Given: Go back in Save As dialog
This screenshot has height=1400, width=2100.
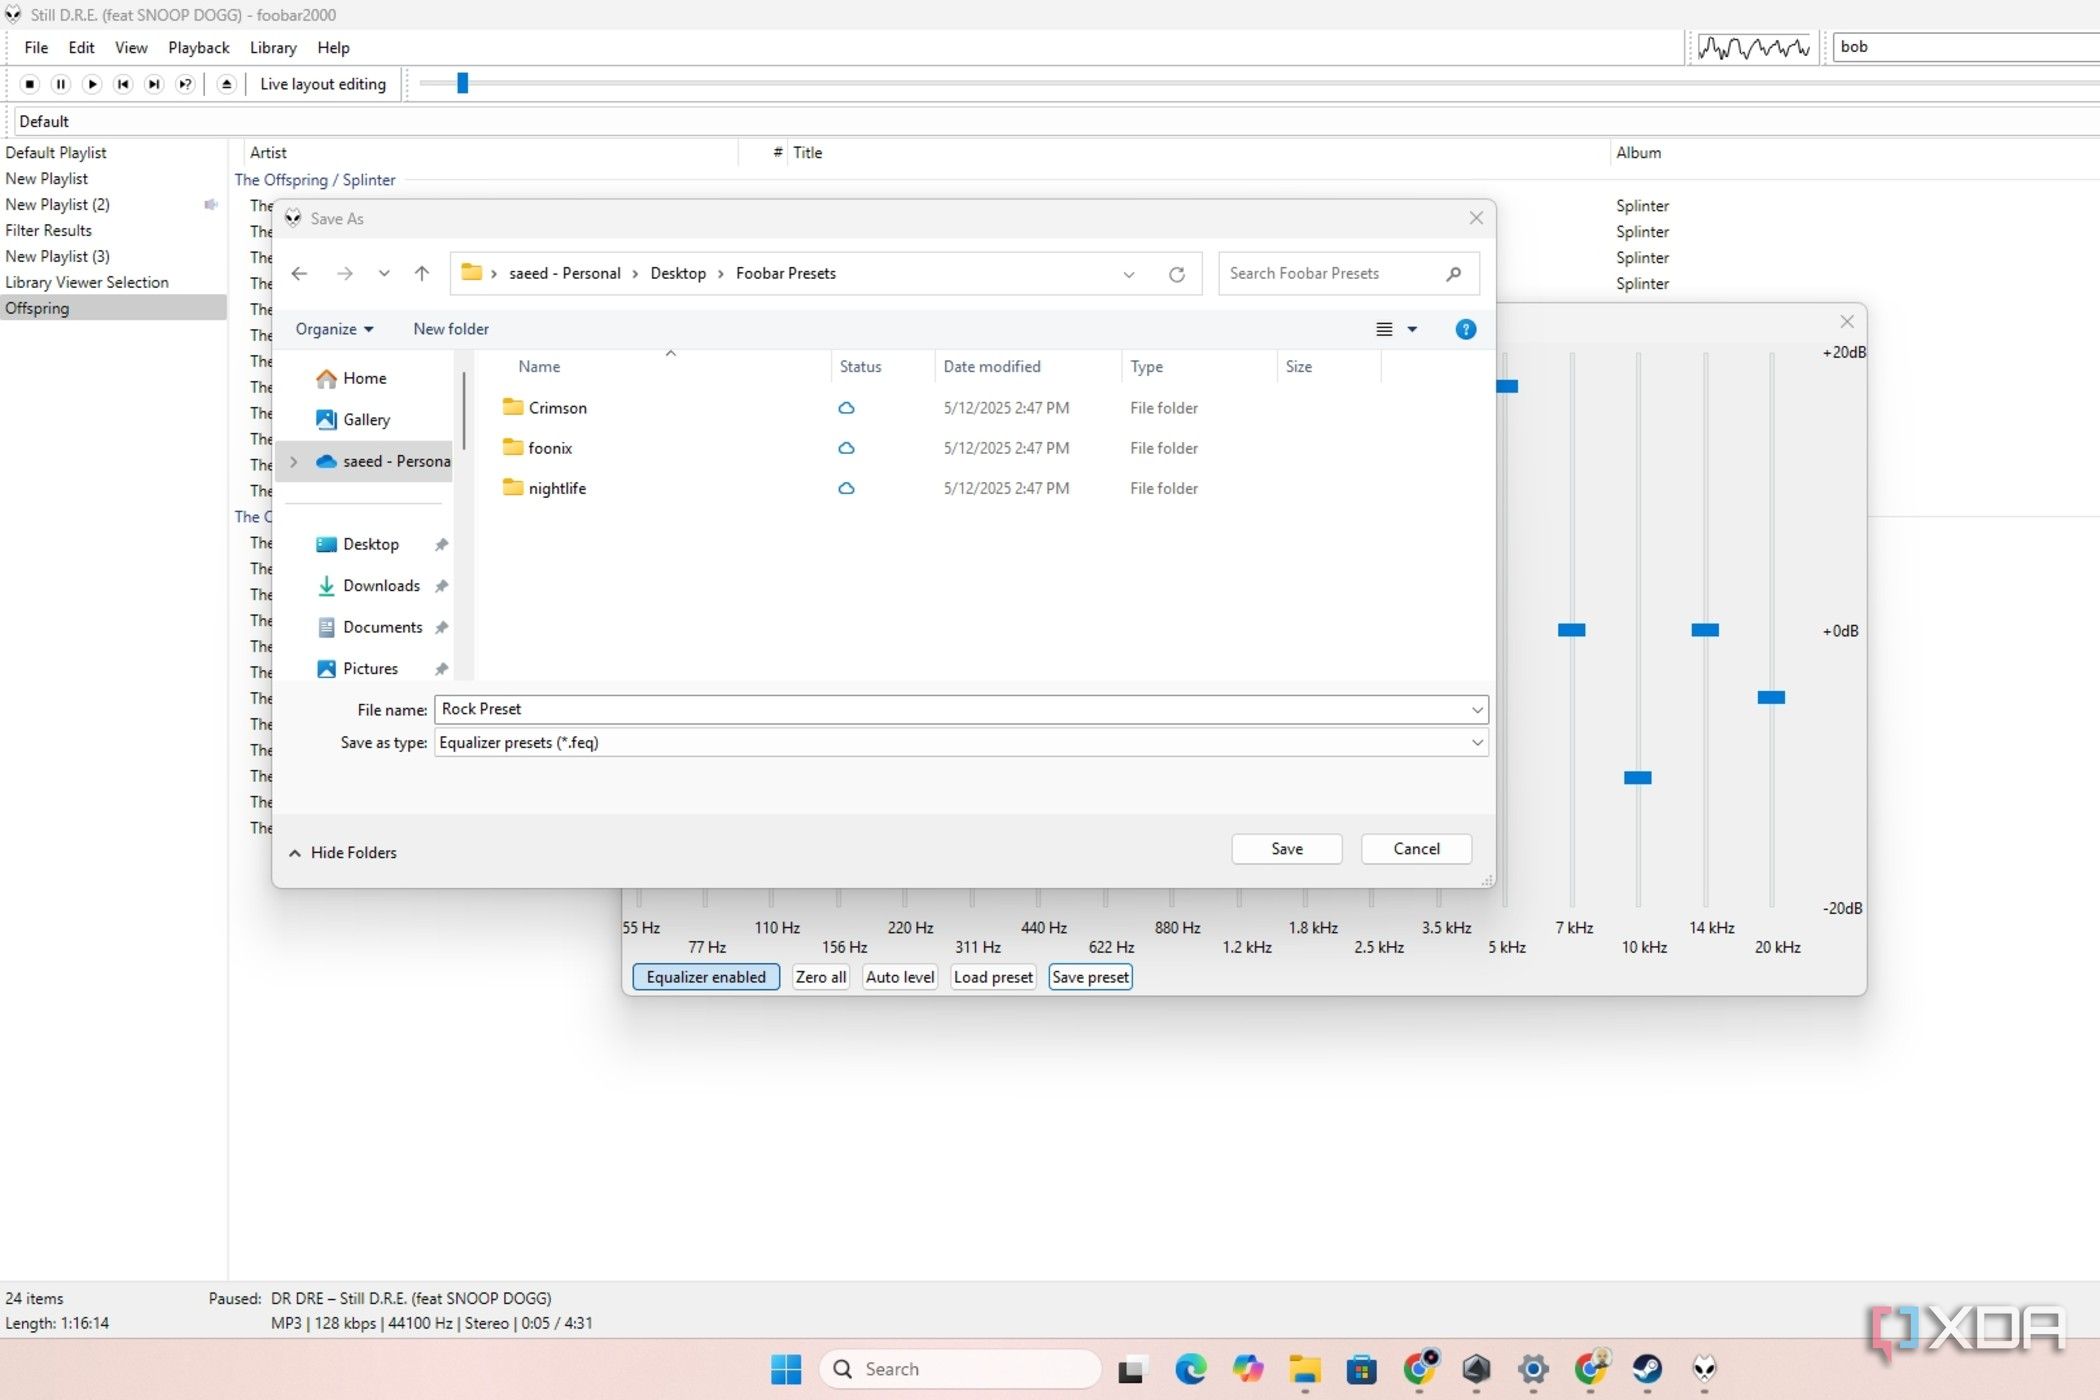Looking at the screenshot, I should pyautogui.click(x=299, y=273).
